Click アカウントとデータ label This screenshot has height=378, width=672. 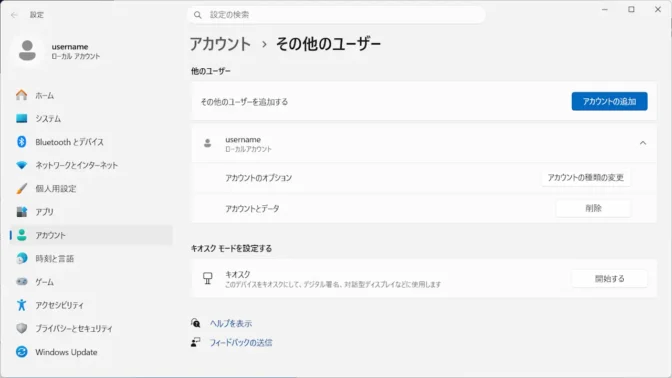(252, 208)
